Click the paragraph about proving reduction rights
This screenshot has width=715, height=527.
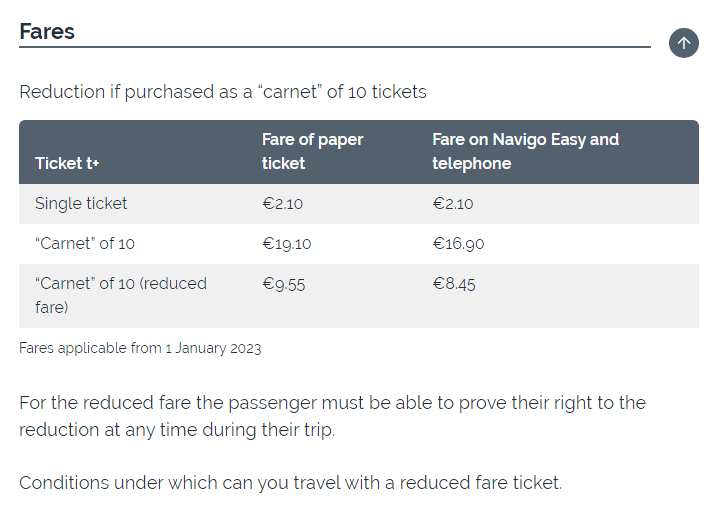(332, 416)
